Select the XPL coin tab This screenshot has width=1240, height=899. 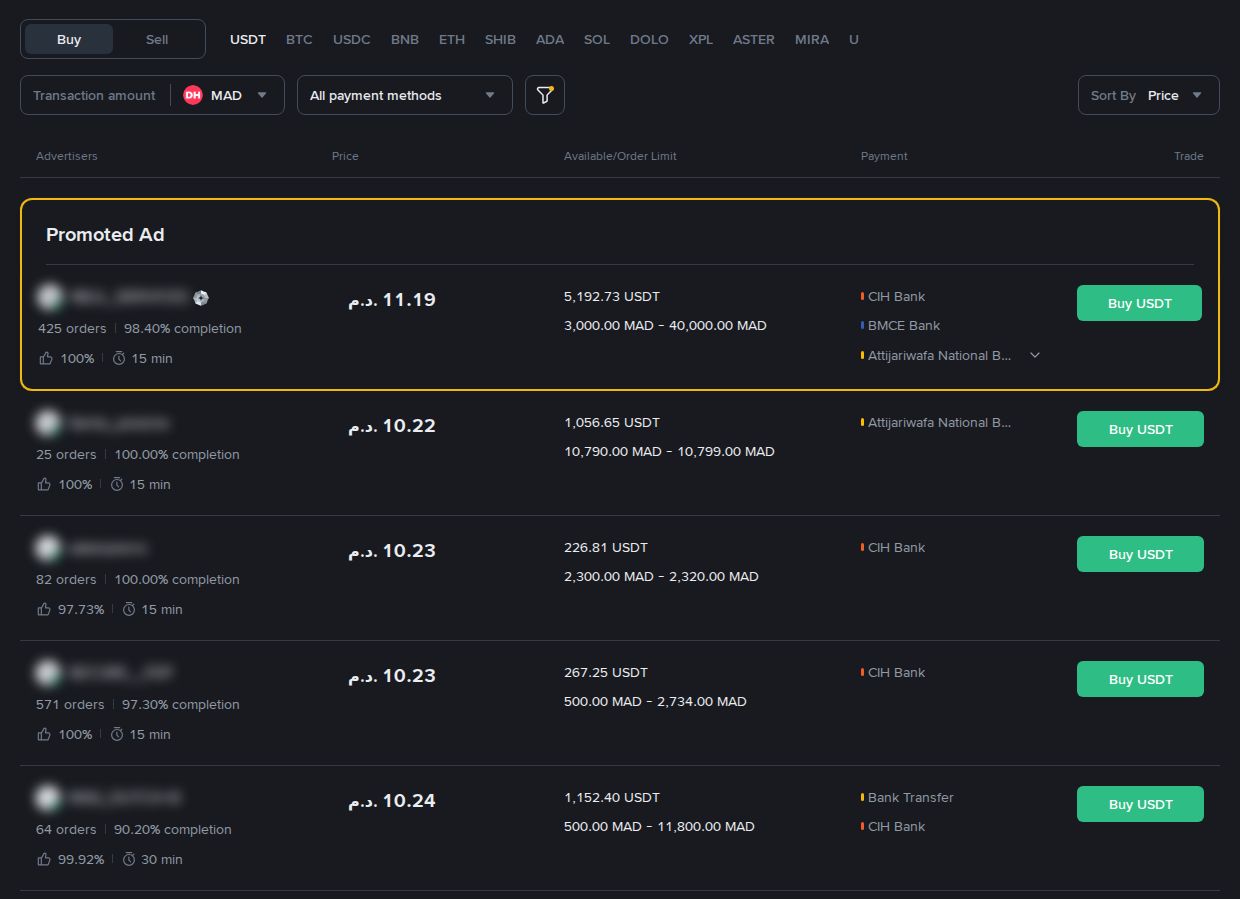[701, 39]
